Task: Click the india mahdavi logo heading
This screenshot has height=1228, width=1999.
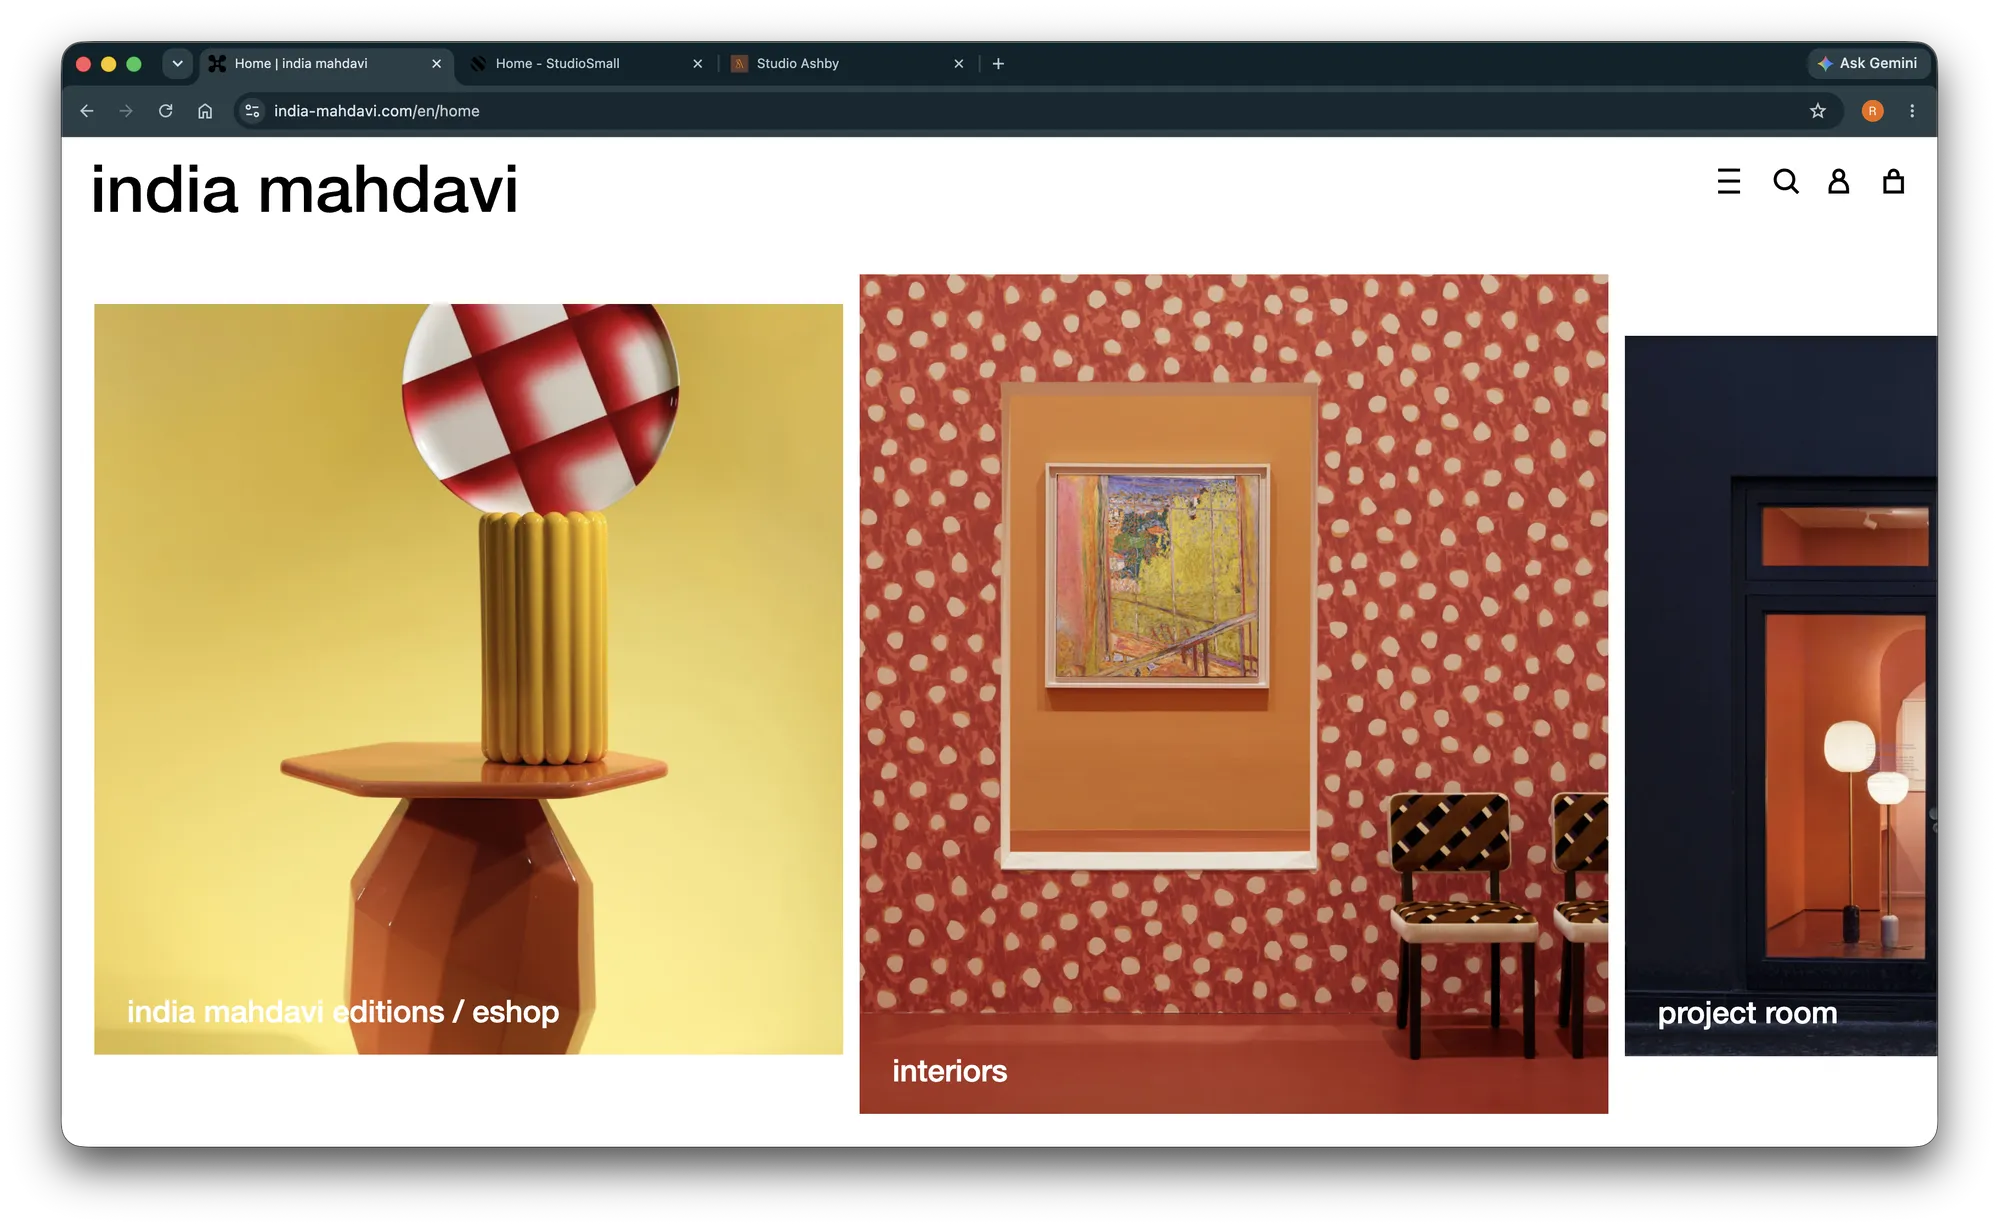Action: pyautogui.click(x=304, y=189)
